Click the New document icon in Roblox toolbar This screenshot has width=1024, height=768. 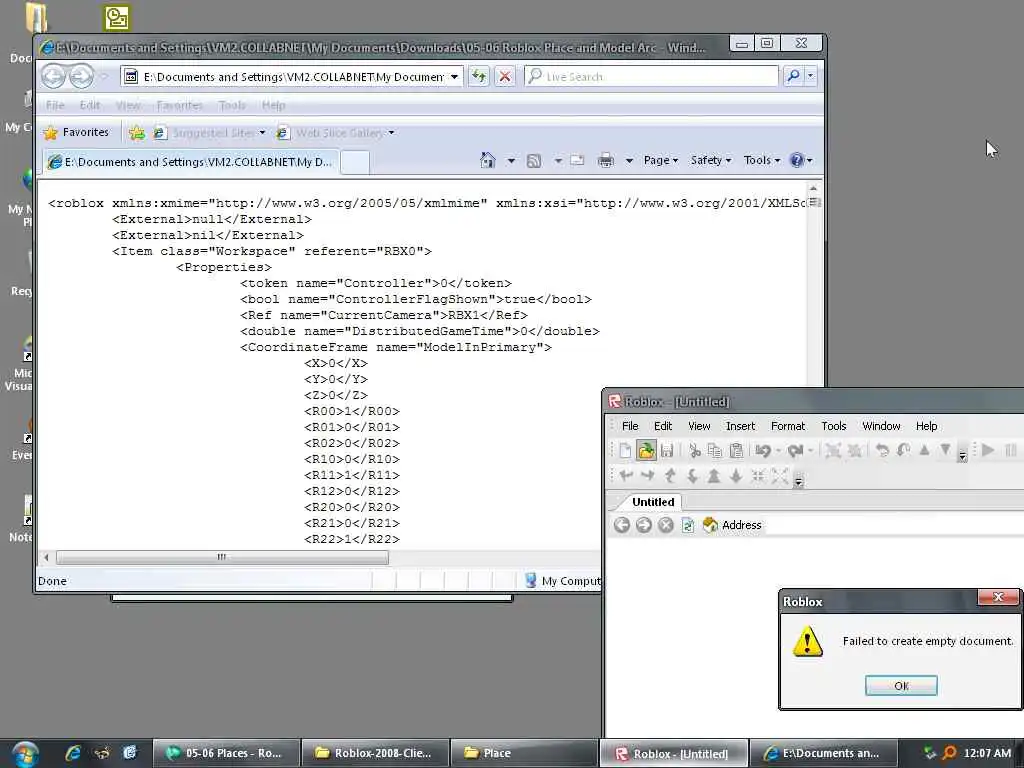coord(625,451)
